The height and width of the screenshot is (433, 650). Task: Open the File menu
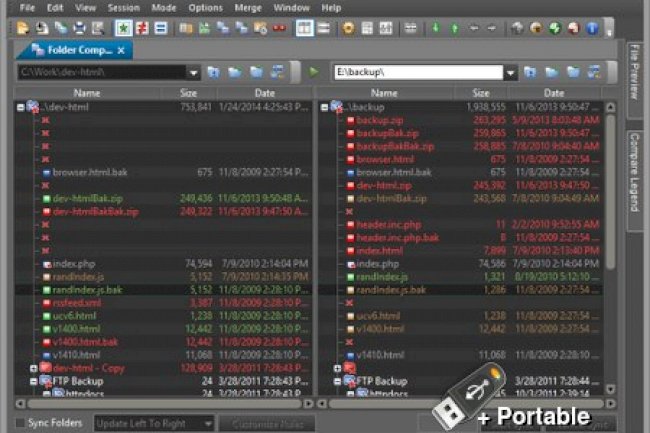(x=27, y=7)
